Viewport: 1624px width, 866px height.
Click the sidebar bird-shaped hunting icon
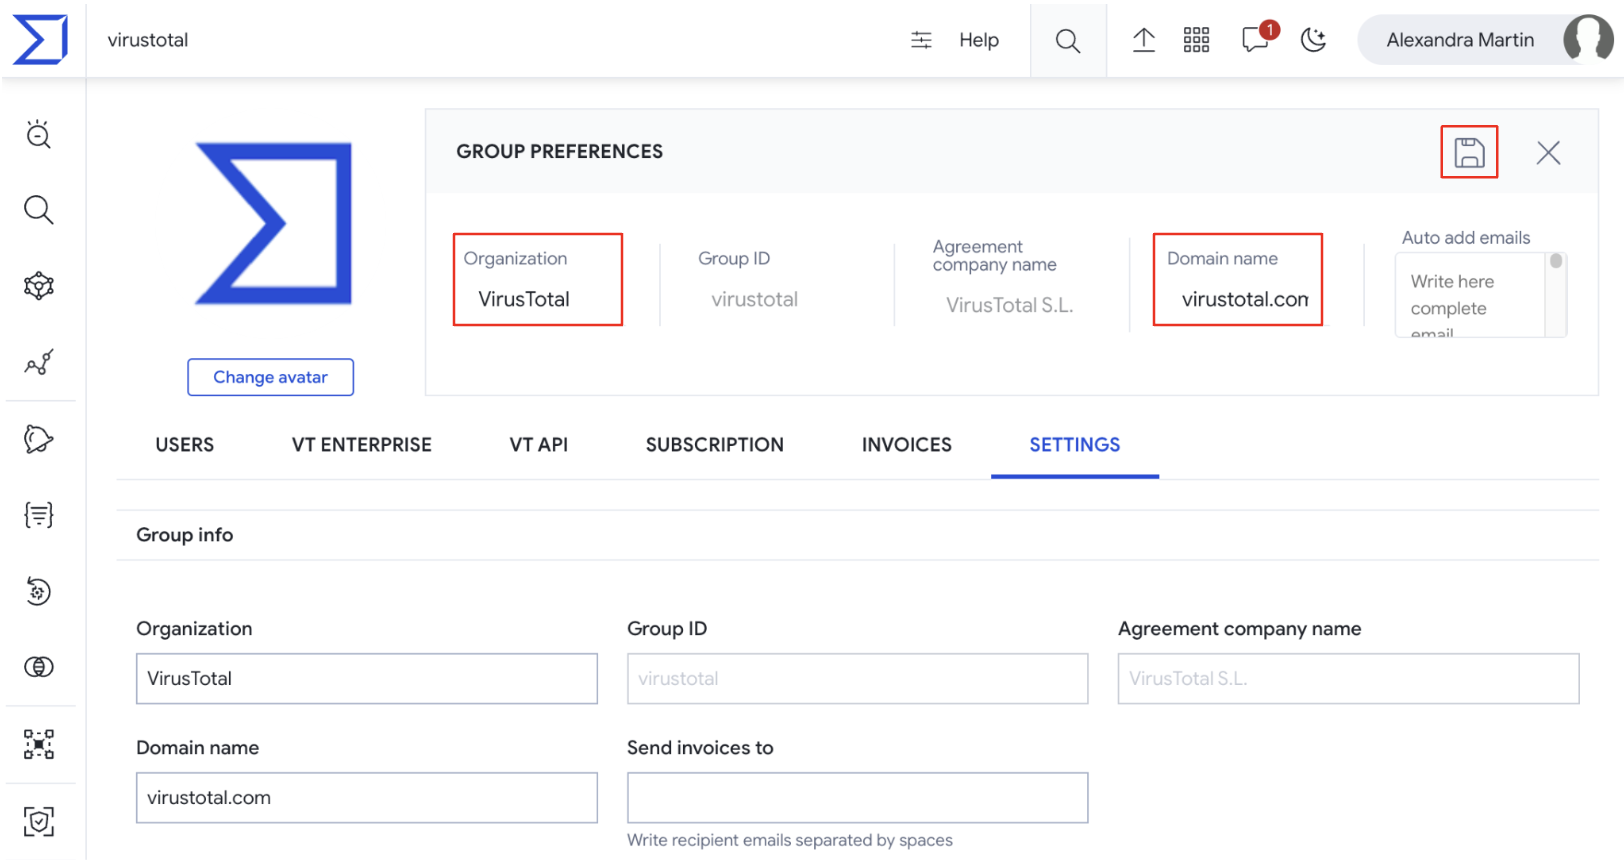pos(39,439)
